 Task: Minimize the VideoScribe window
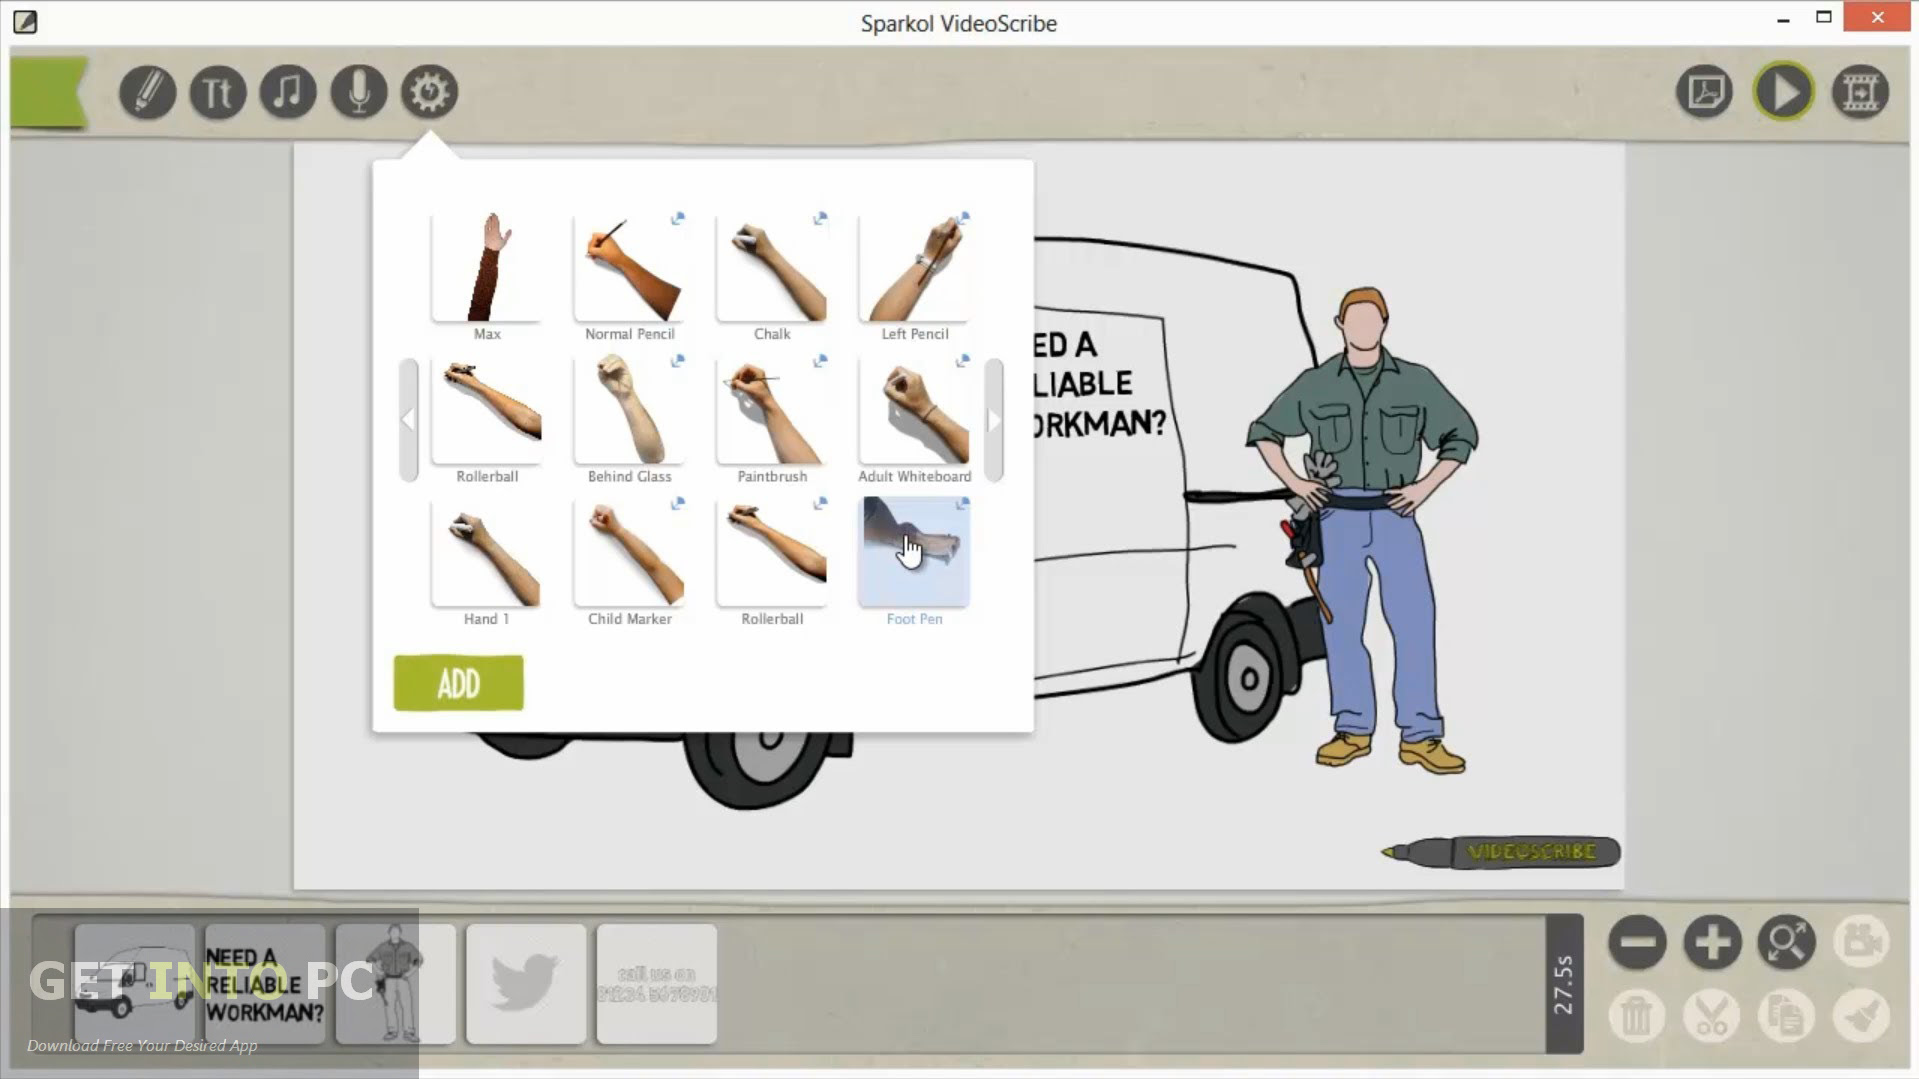[1783, 20]
